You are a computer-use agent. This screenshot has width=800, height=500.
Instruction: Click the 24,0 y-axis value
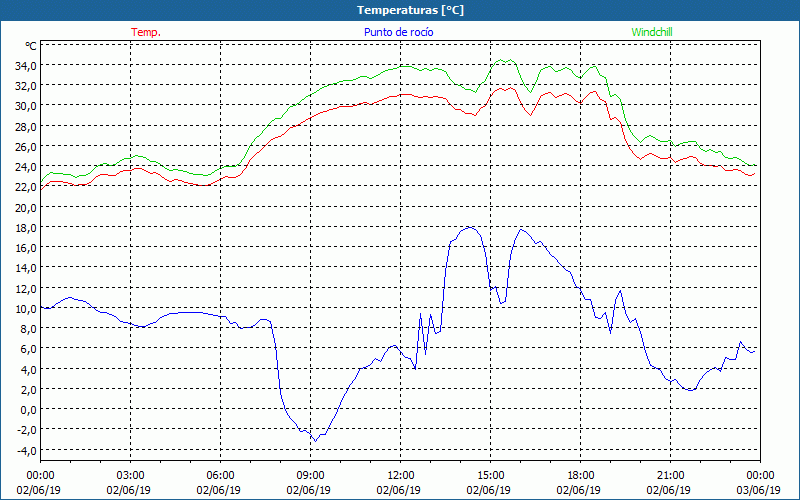point(26,167)
